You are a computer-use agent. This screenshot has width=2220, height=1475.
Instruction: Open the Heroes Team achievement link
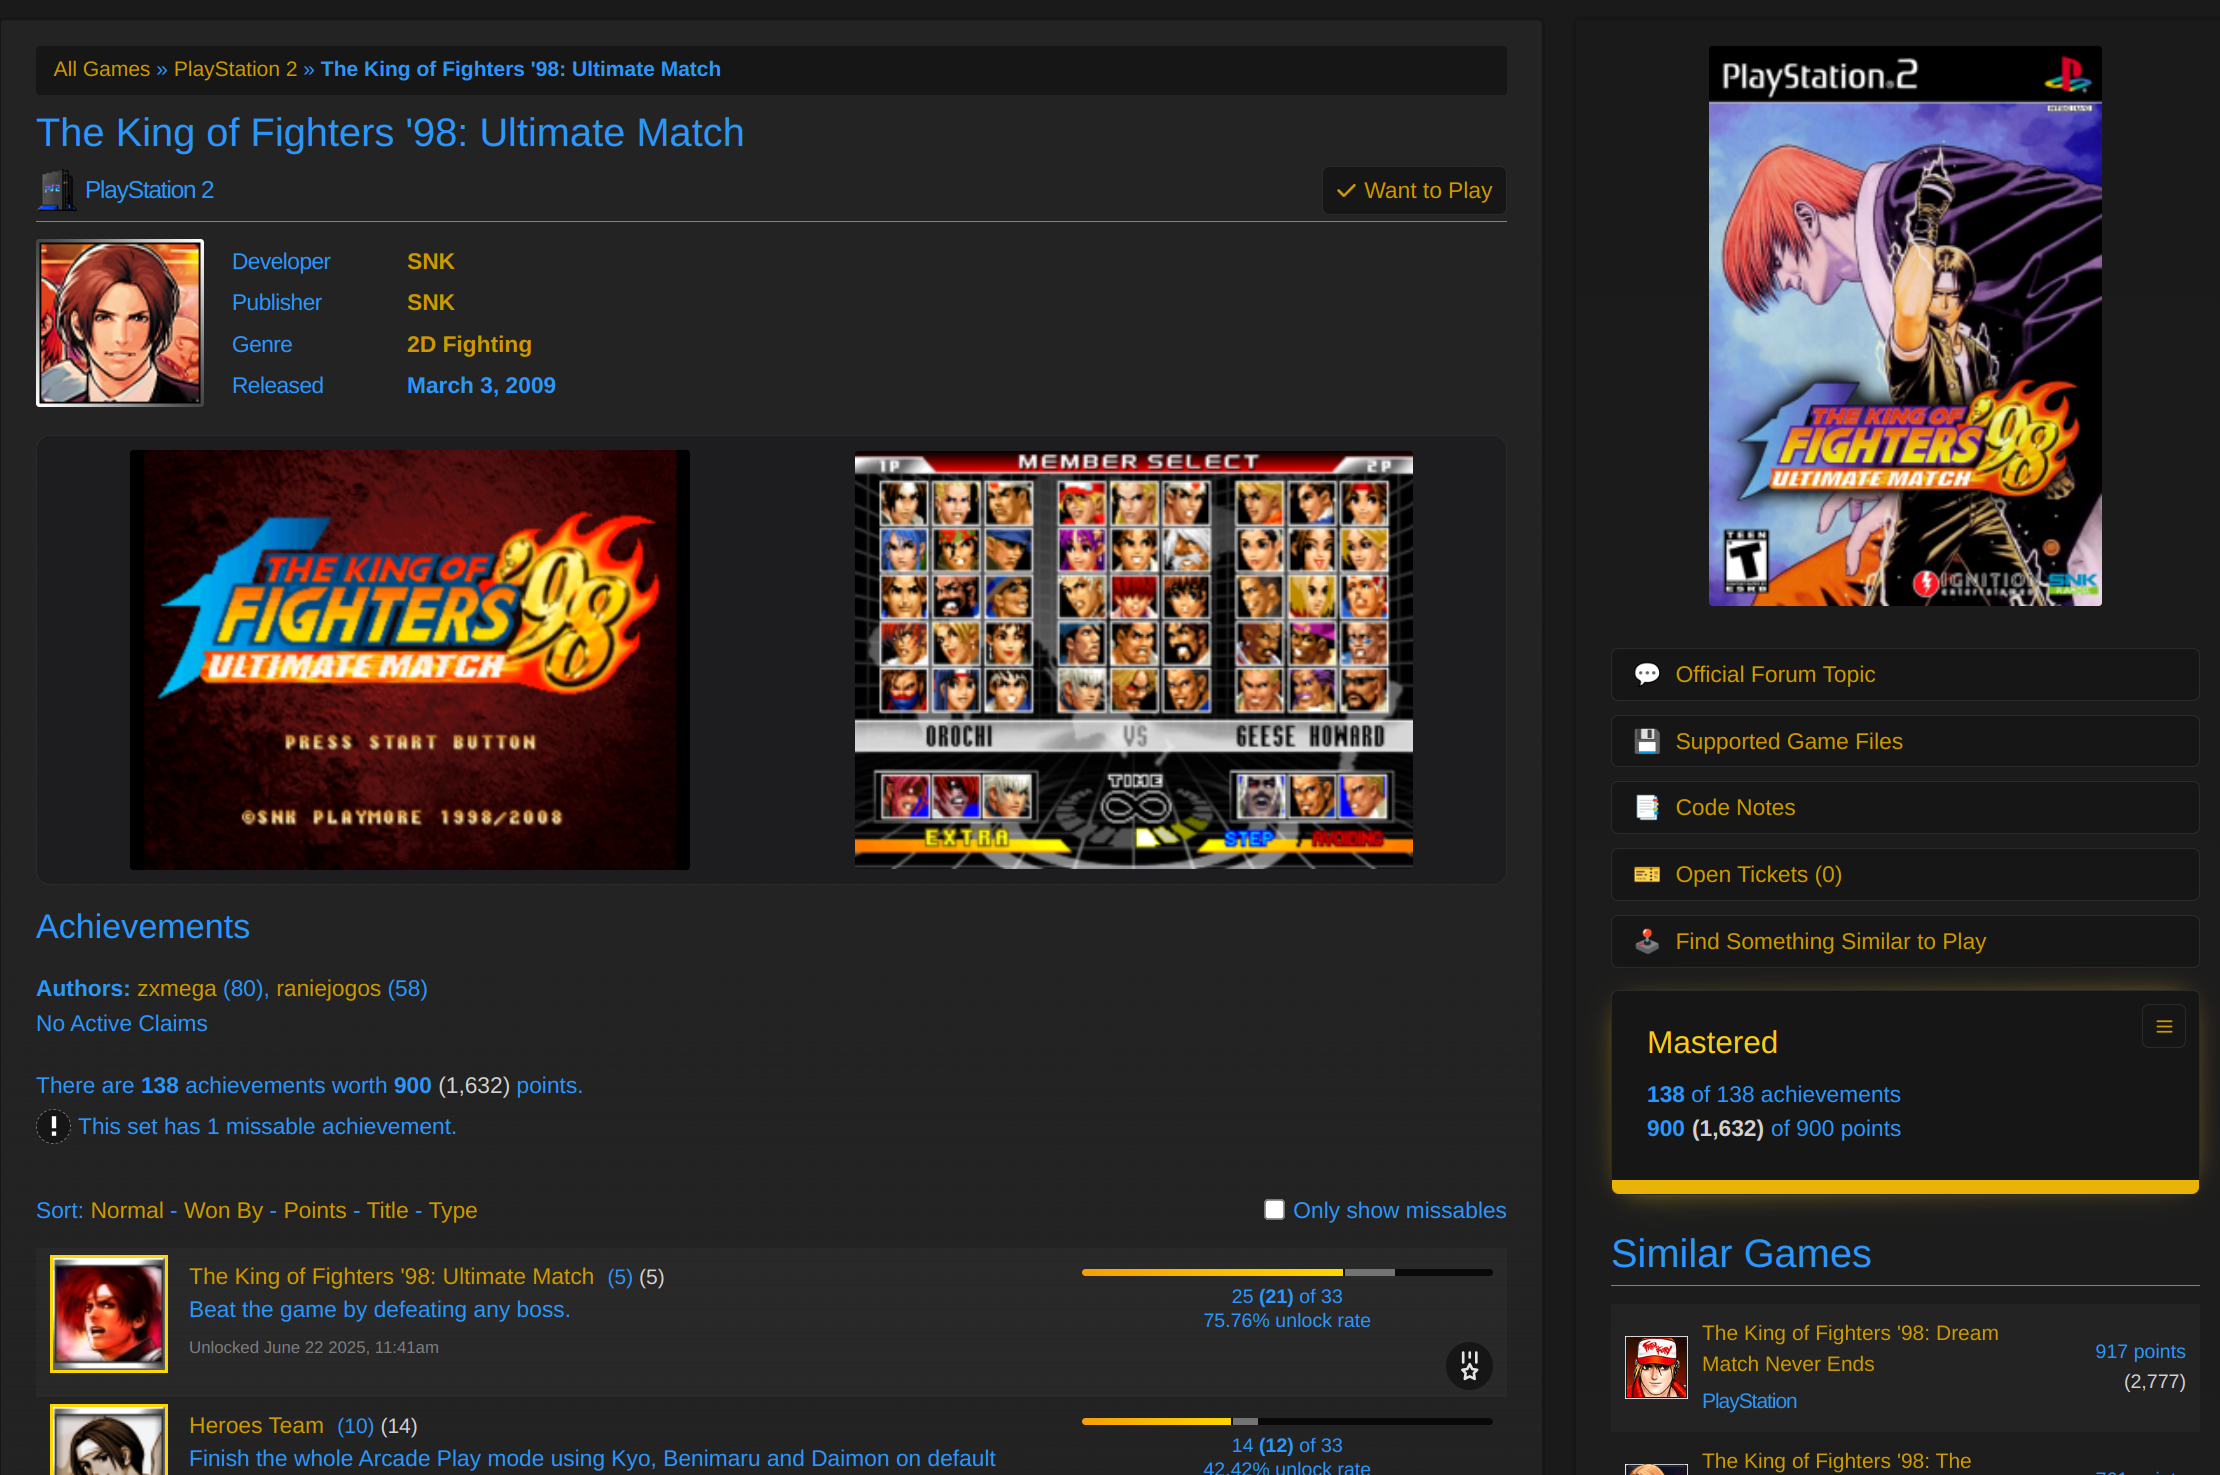click(x=256, y=1425)
